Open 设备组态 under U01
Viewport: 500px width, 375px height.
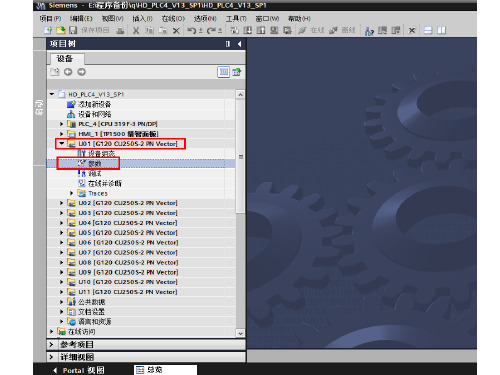(101, 154)
